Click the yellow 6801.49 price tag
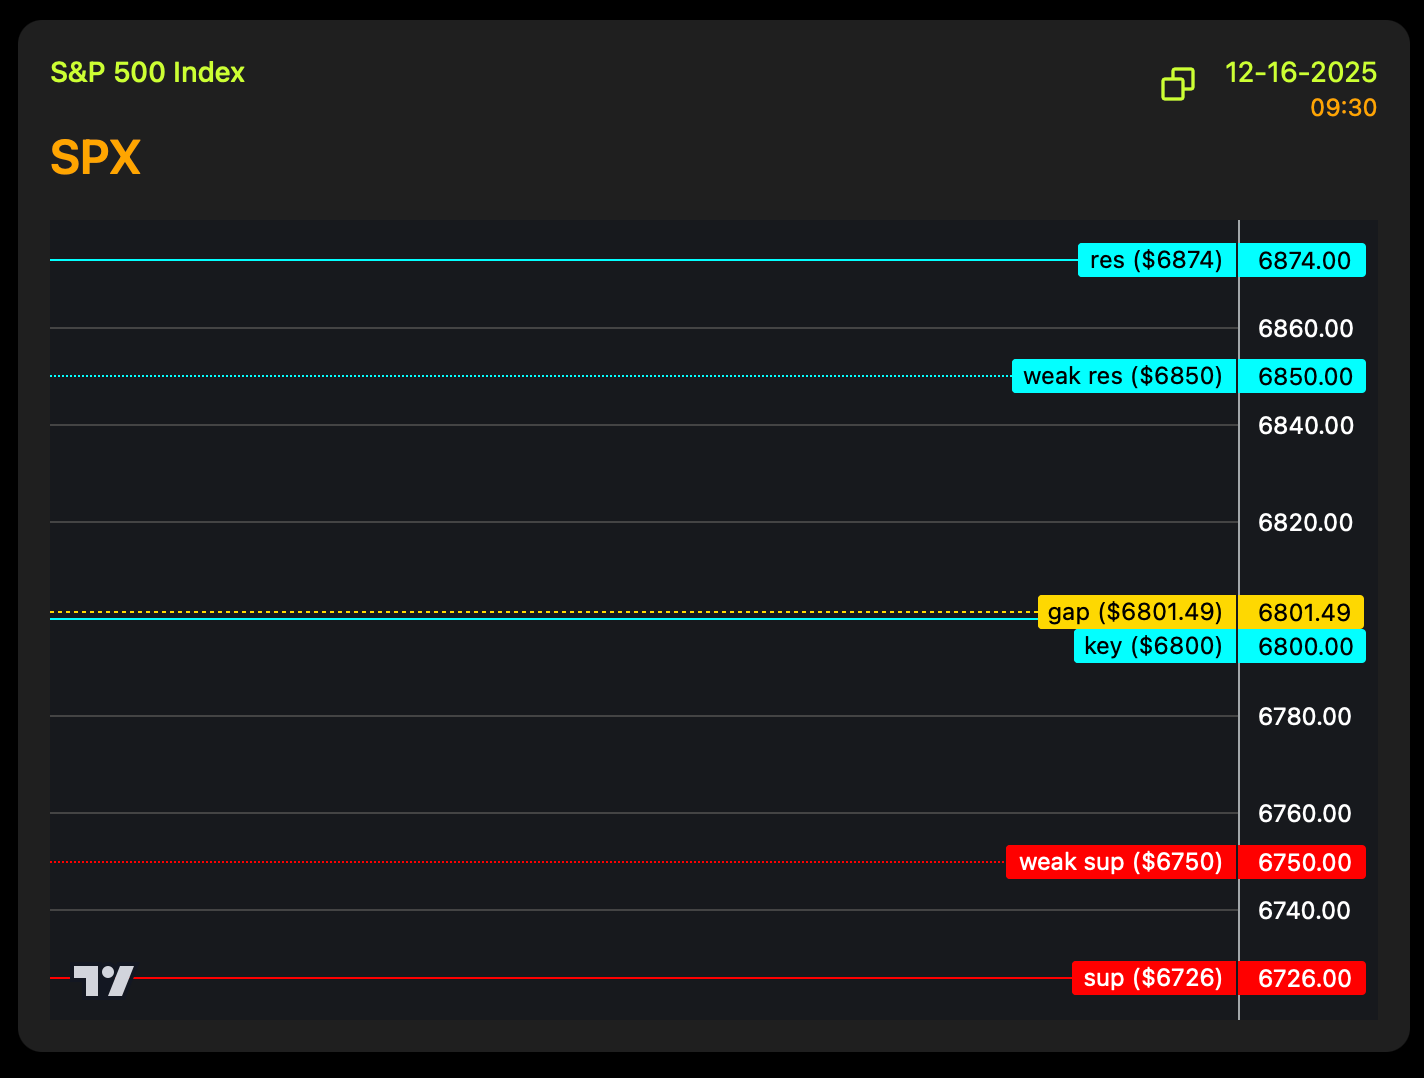The height and width of the screenshot is (1078, 1424). 1303,612
